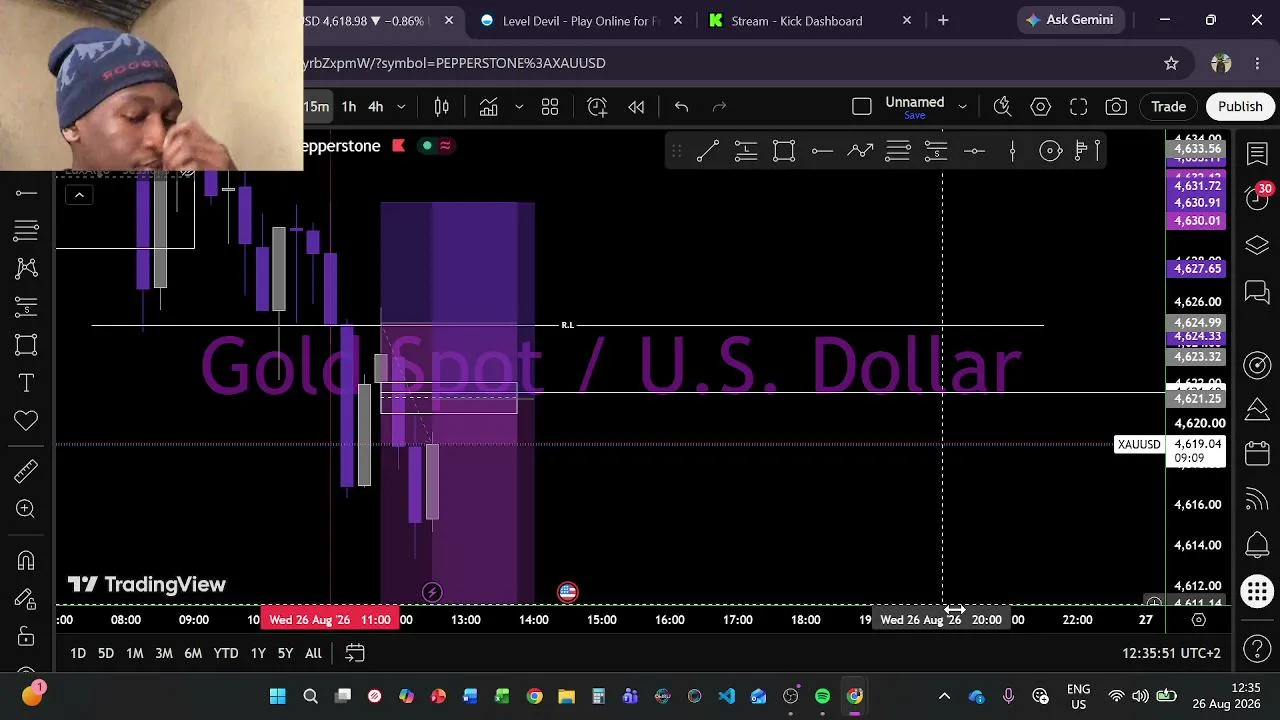Open the Indicators menu
This screenshot has width=1280, height=720.
pos(488,107)
